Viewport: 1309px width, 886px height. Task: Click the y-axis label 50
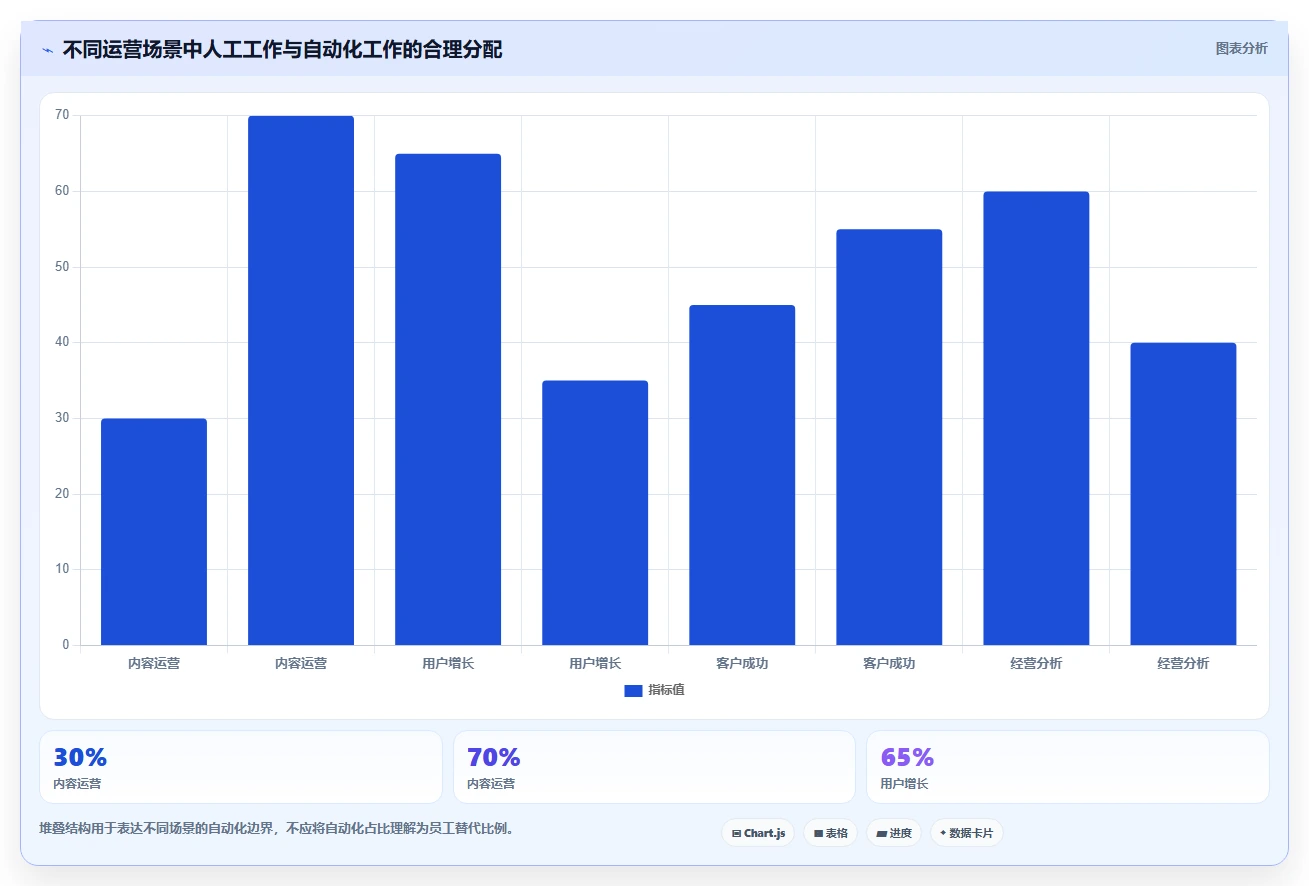[x=62, y=267]
